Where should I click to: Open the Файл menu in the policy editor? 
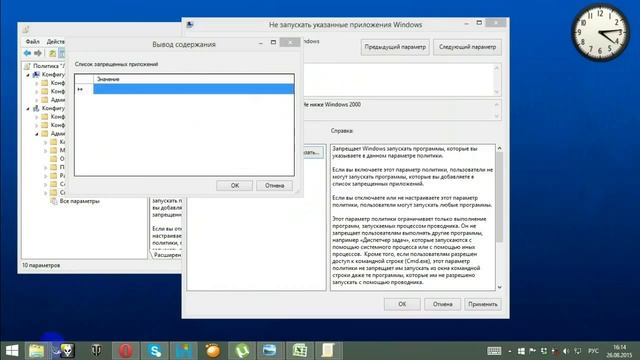click(32, 42)
